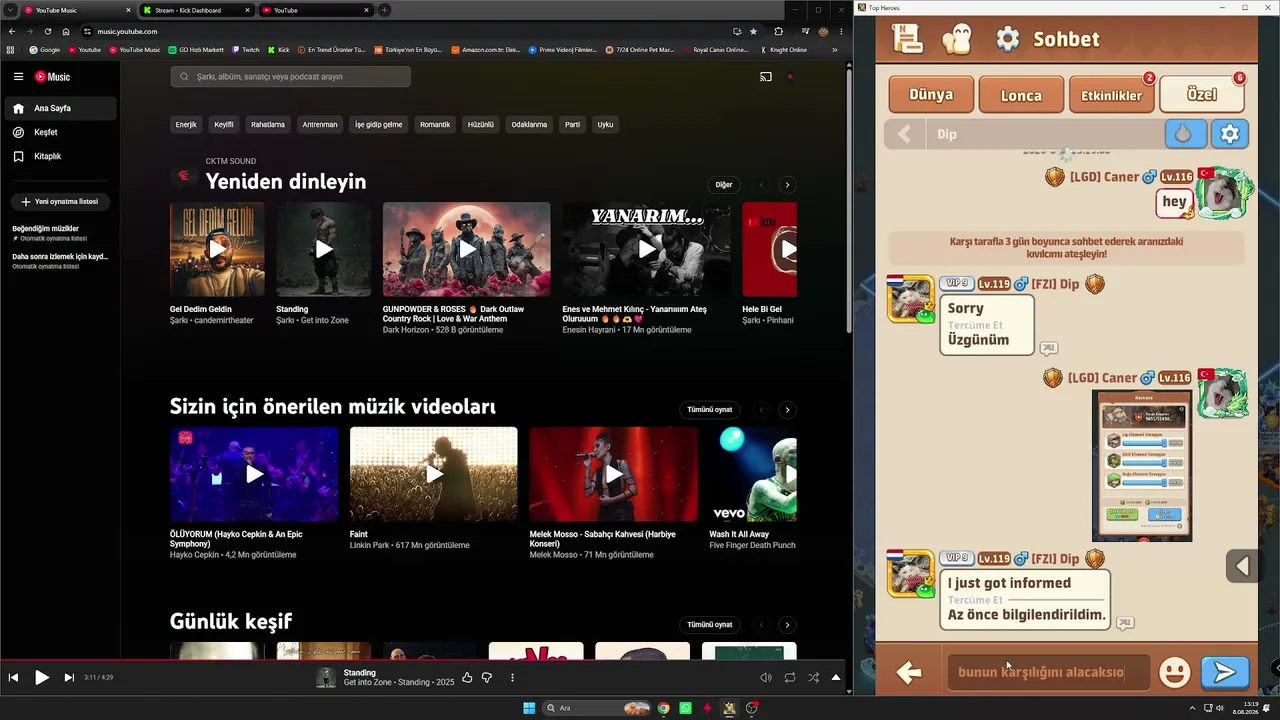Like the song Standing with thumbs up
This screenshot has width=1280, height=720.
pos(467,677)
